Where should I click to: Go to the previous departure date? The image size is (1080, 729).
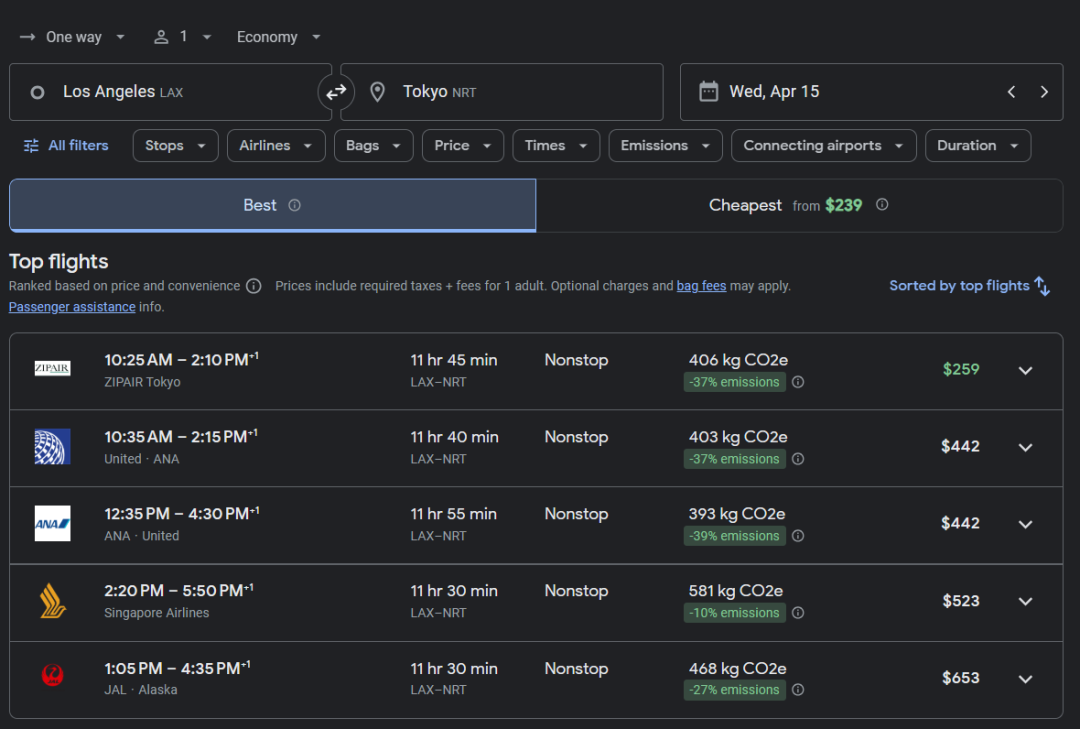(1011, 92)
